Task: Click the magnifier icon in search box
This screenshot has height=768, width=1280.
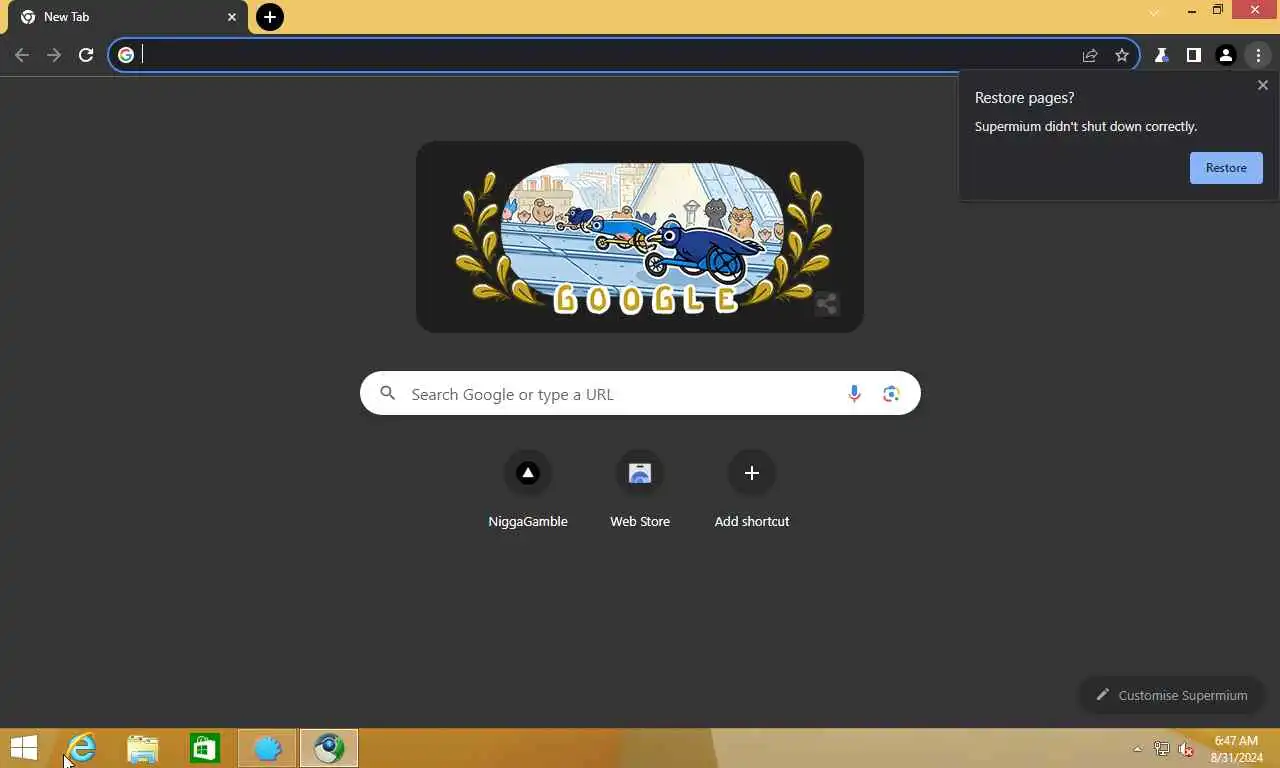Action: 388,394
